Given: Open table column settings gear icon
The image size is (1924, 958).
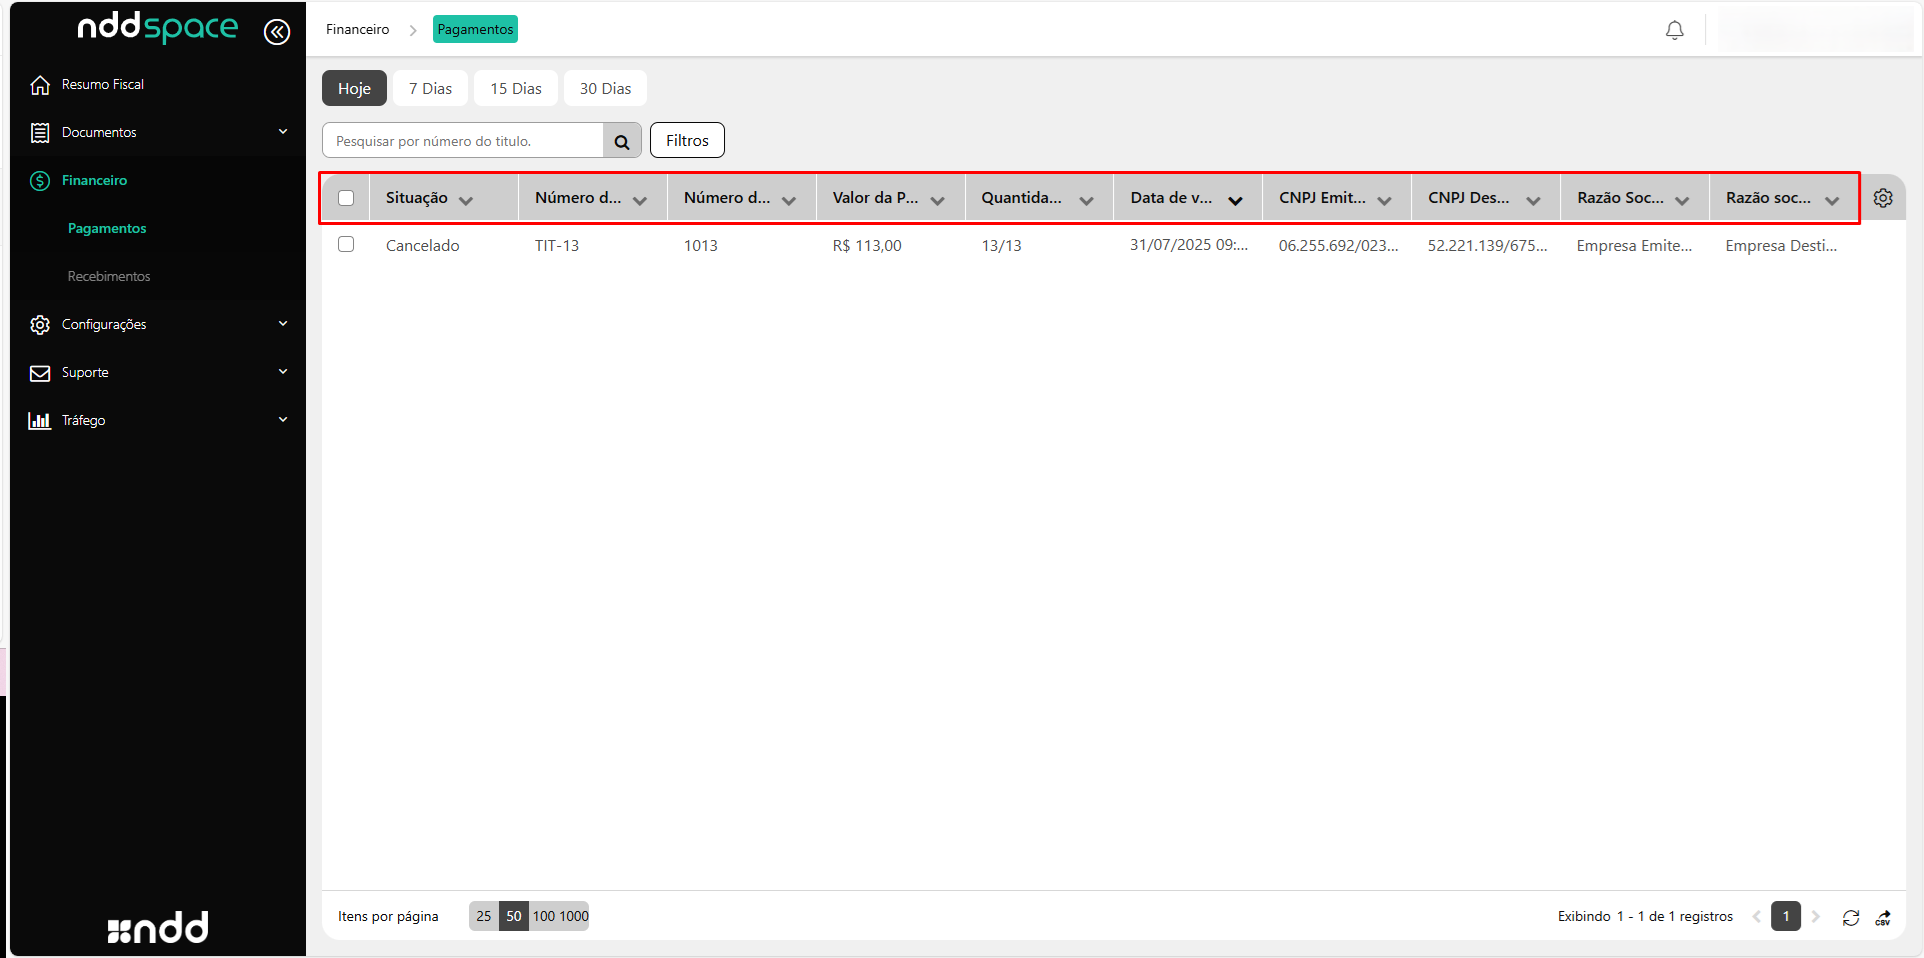Looking at the screenshot, I should (1883, 198).
